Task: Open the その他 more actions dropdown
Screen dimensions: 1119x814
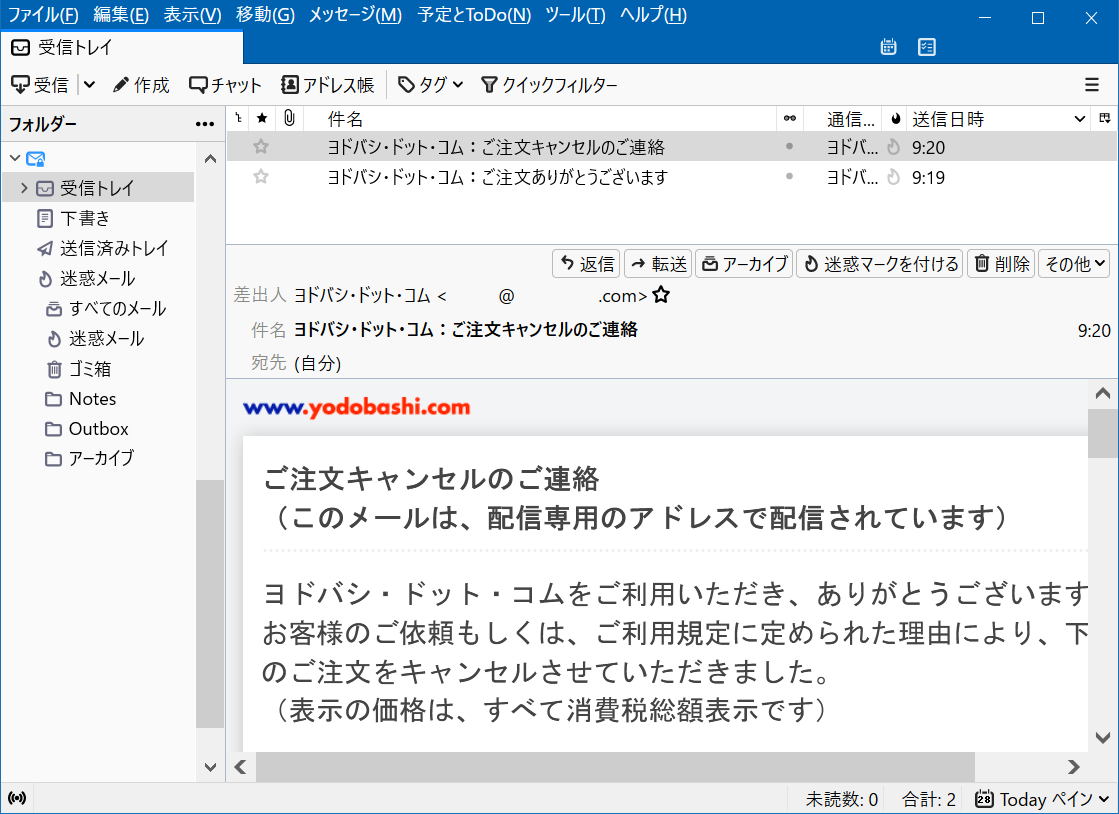Action: [1074, 264]
